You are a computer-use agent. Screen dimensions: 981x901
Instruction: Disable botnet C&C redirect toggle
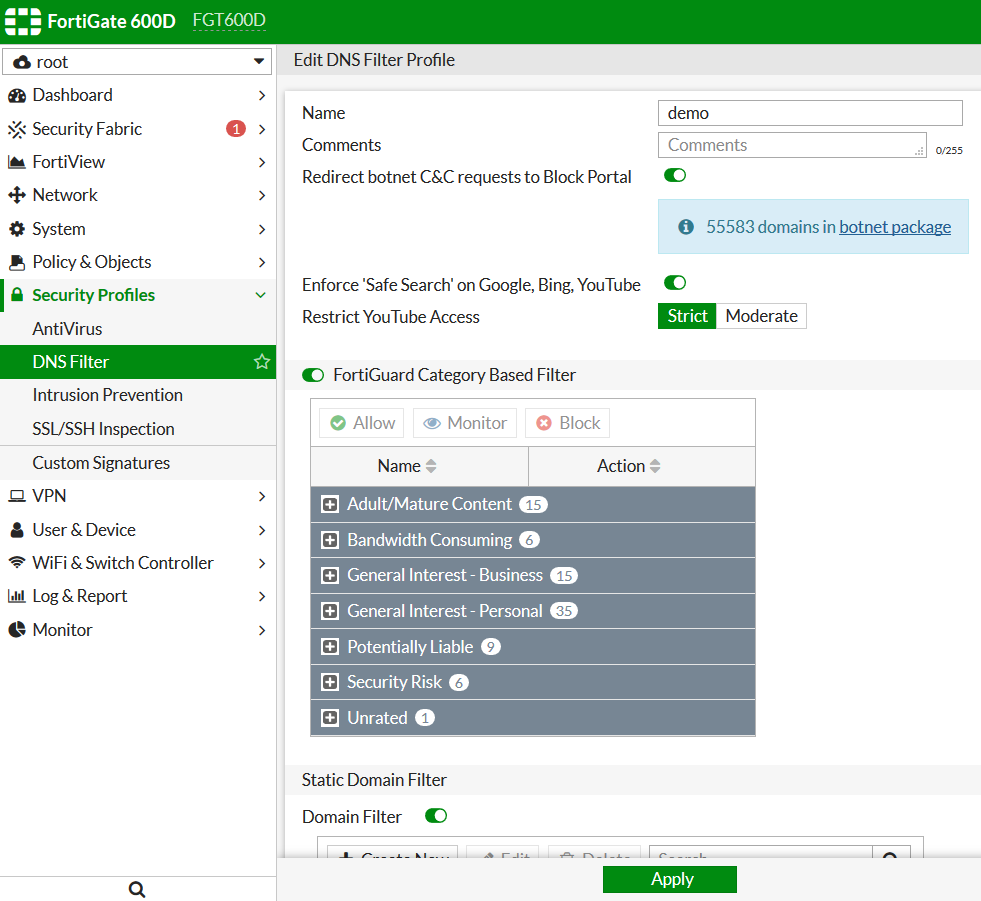pos(675,176)
